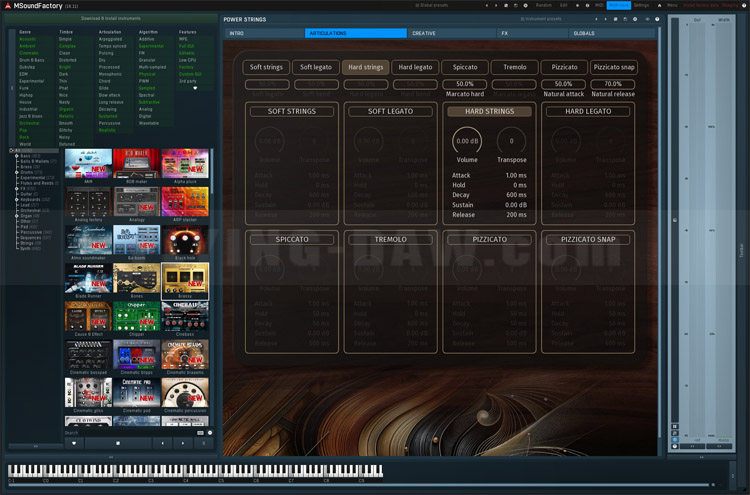Toggle the Sustained articulation tag filter
The height and width of the screenshot is (495, 750).
pos(108,116)
